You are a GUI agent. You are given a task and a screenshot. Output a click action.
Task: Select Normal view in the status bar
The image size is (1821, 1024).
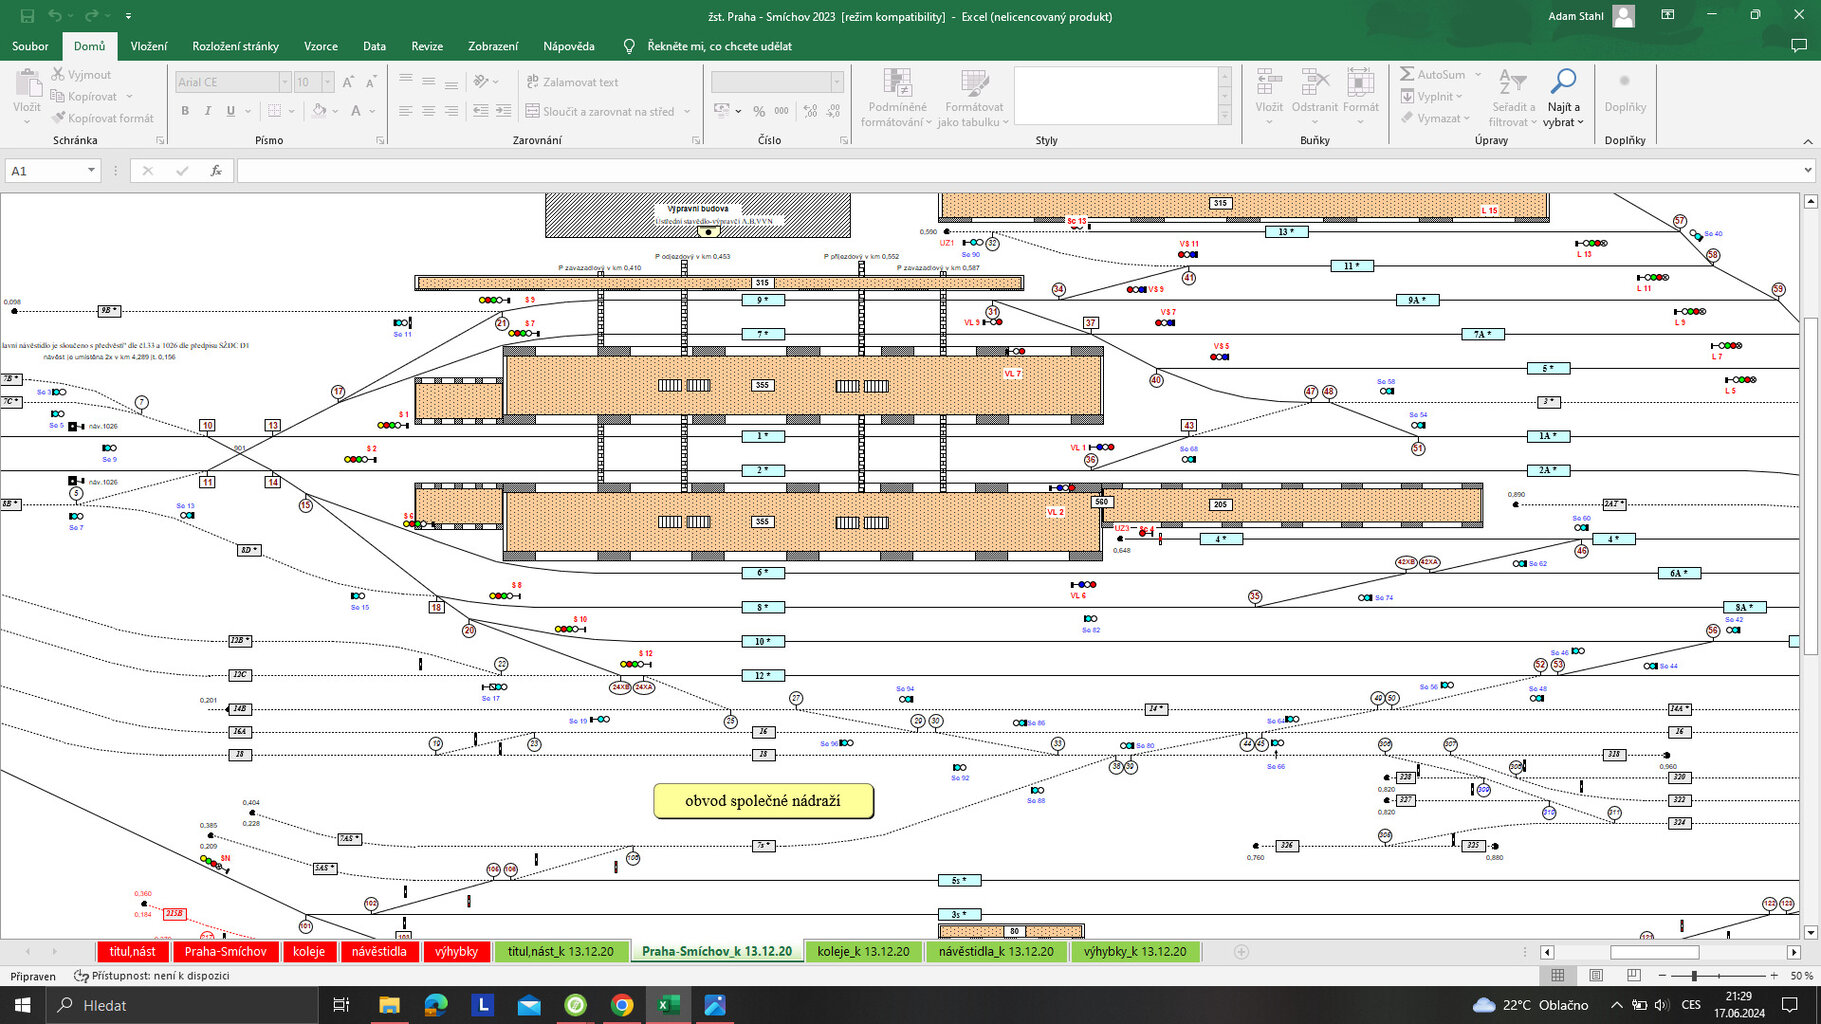(1558, 975)
